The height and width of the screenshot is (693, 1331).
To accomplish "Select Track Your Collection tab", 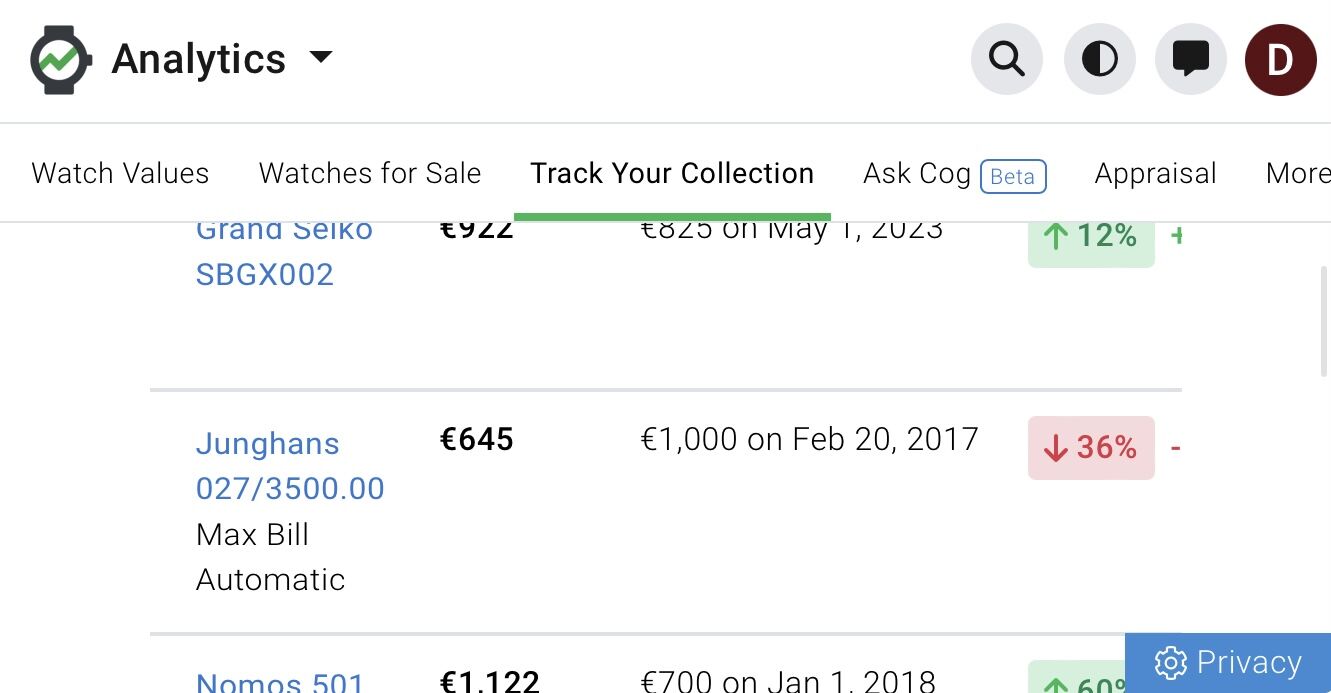I will click(x=672, y=173).
